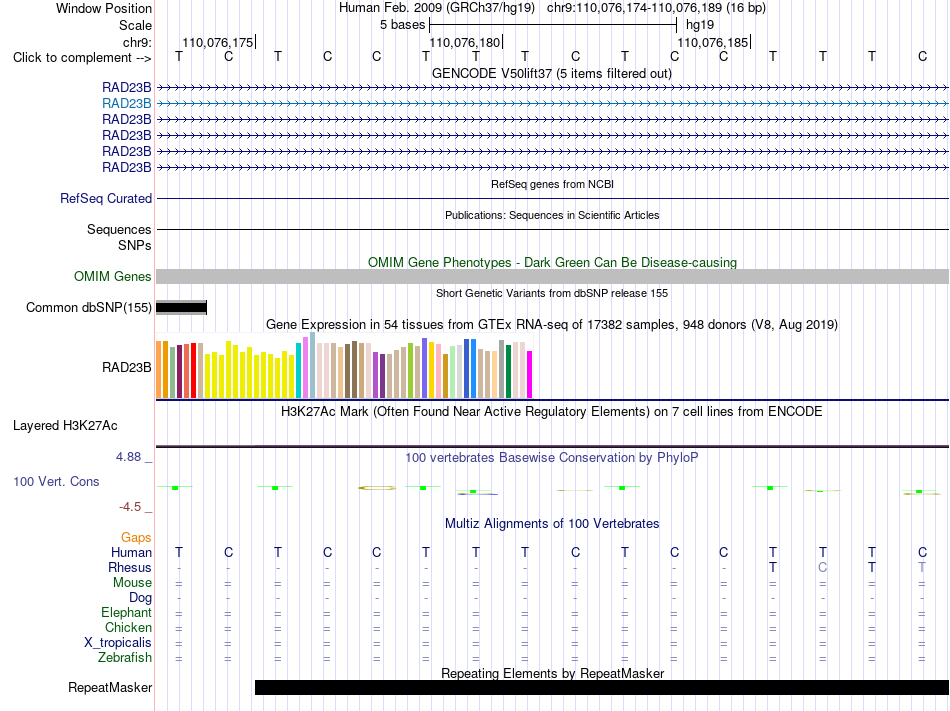Click the Common dbSNP(155) black variant block
This screenshot has width=950, height=711.
[x=181, y=308]
